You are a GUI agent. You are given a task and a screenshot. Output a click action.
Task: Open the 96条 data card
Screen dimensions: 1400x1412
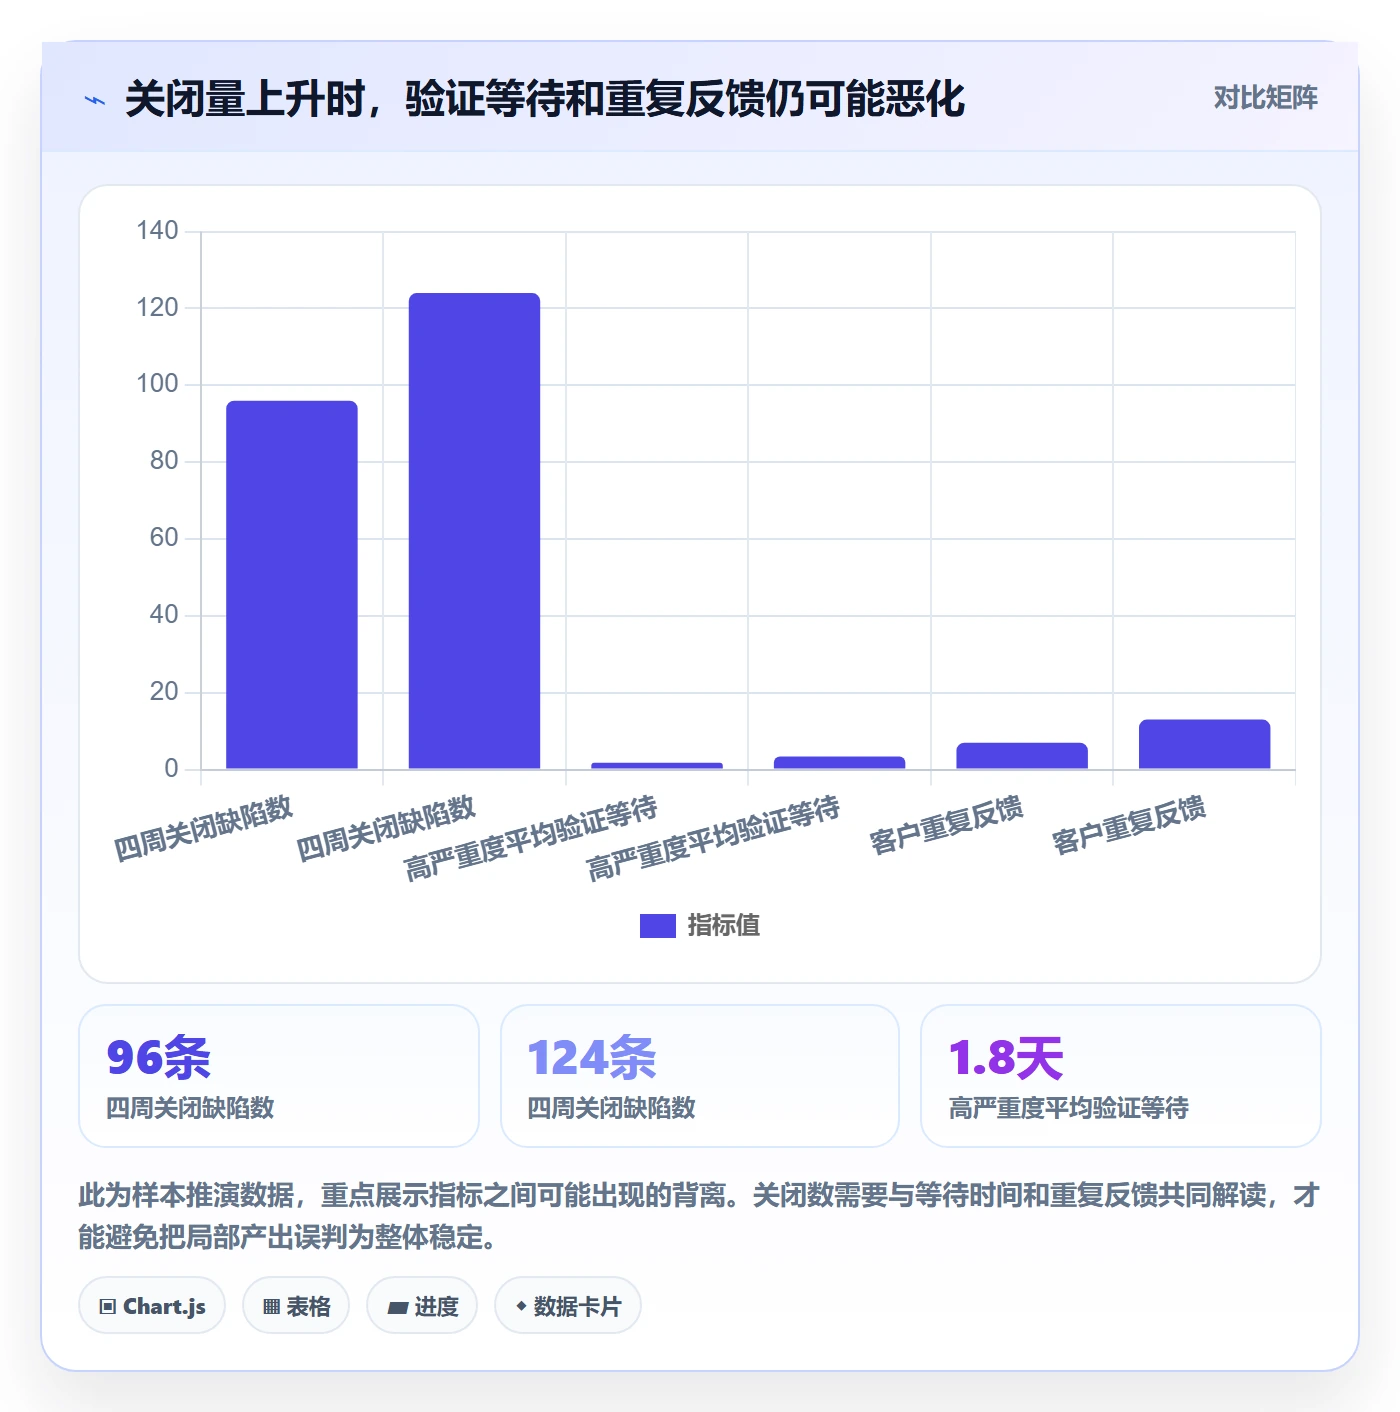point(279,1076)
